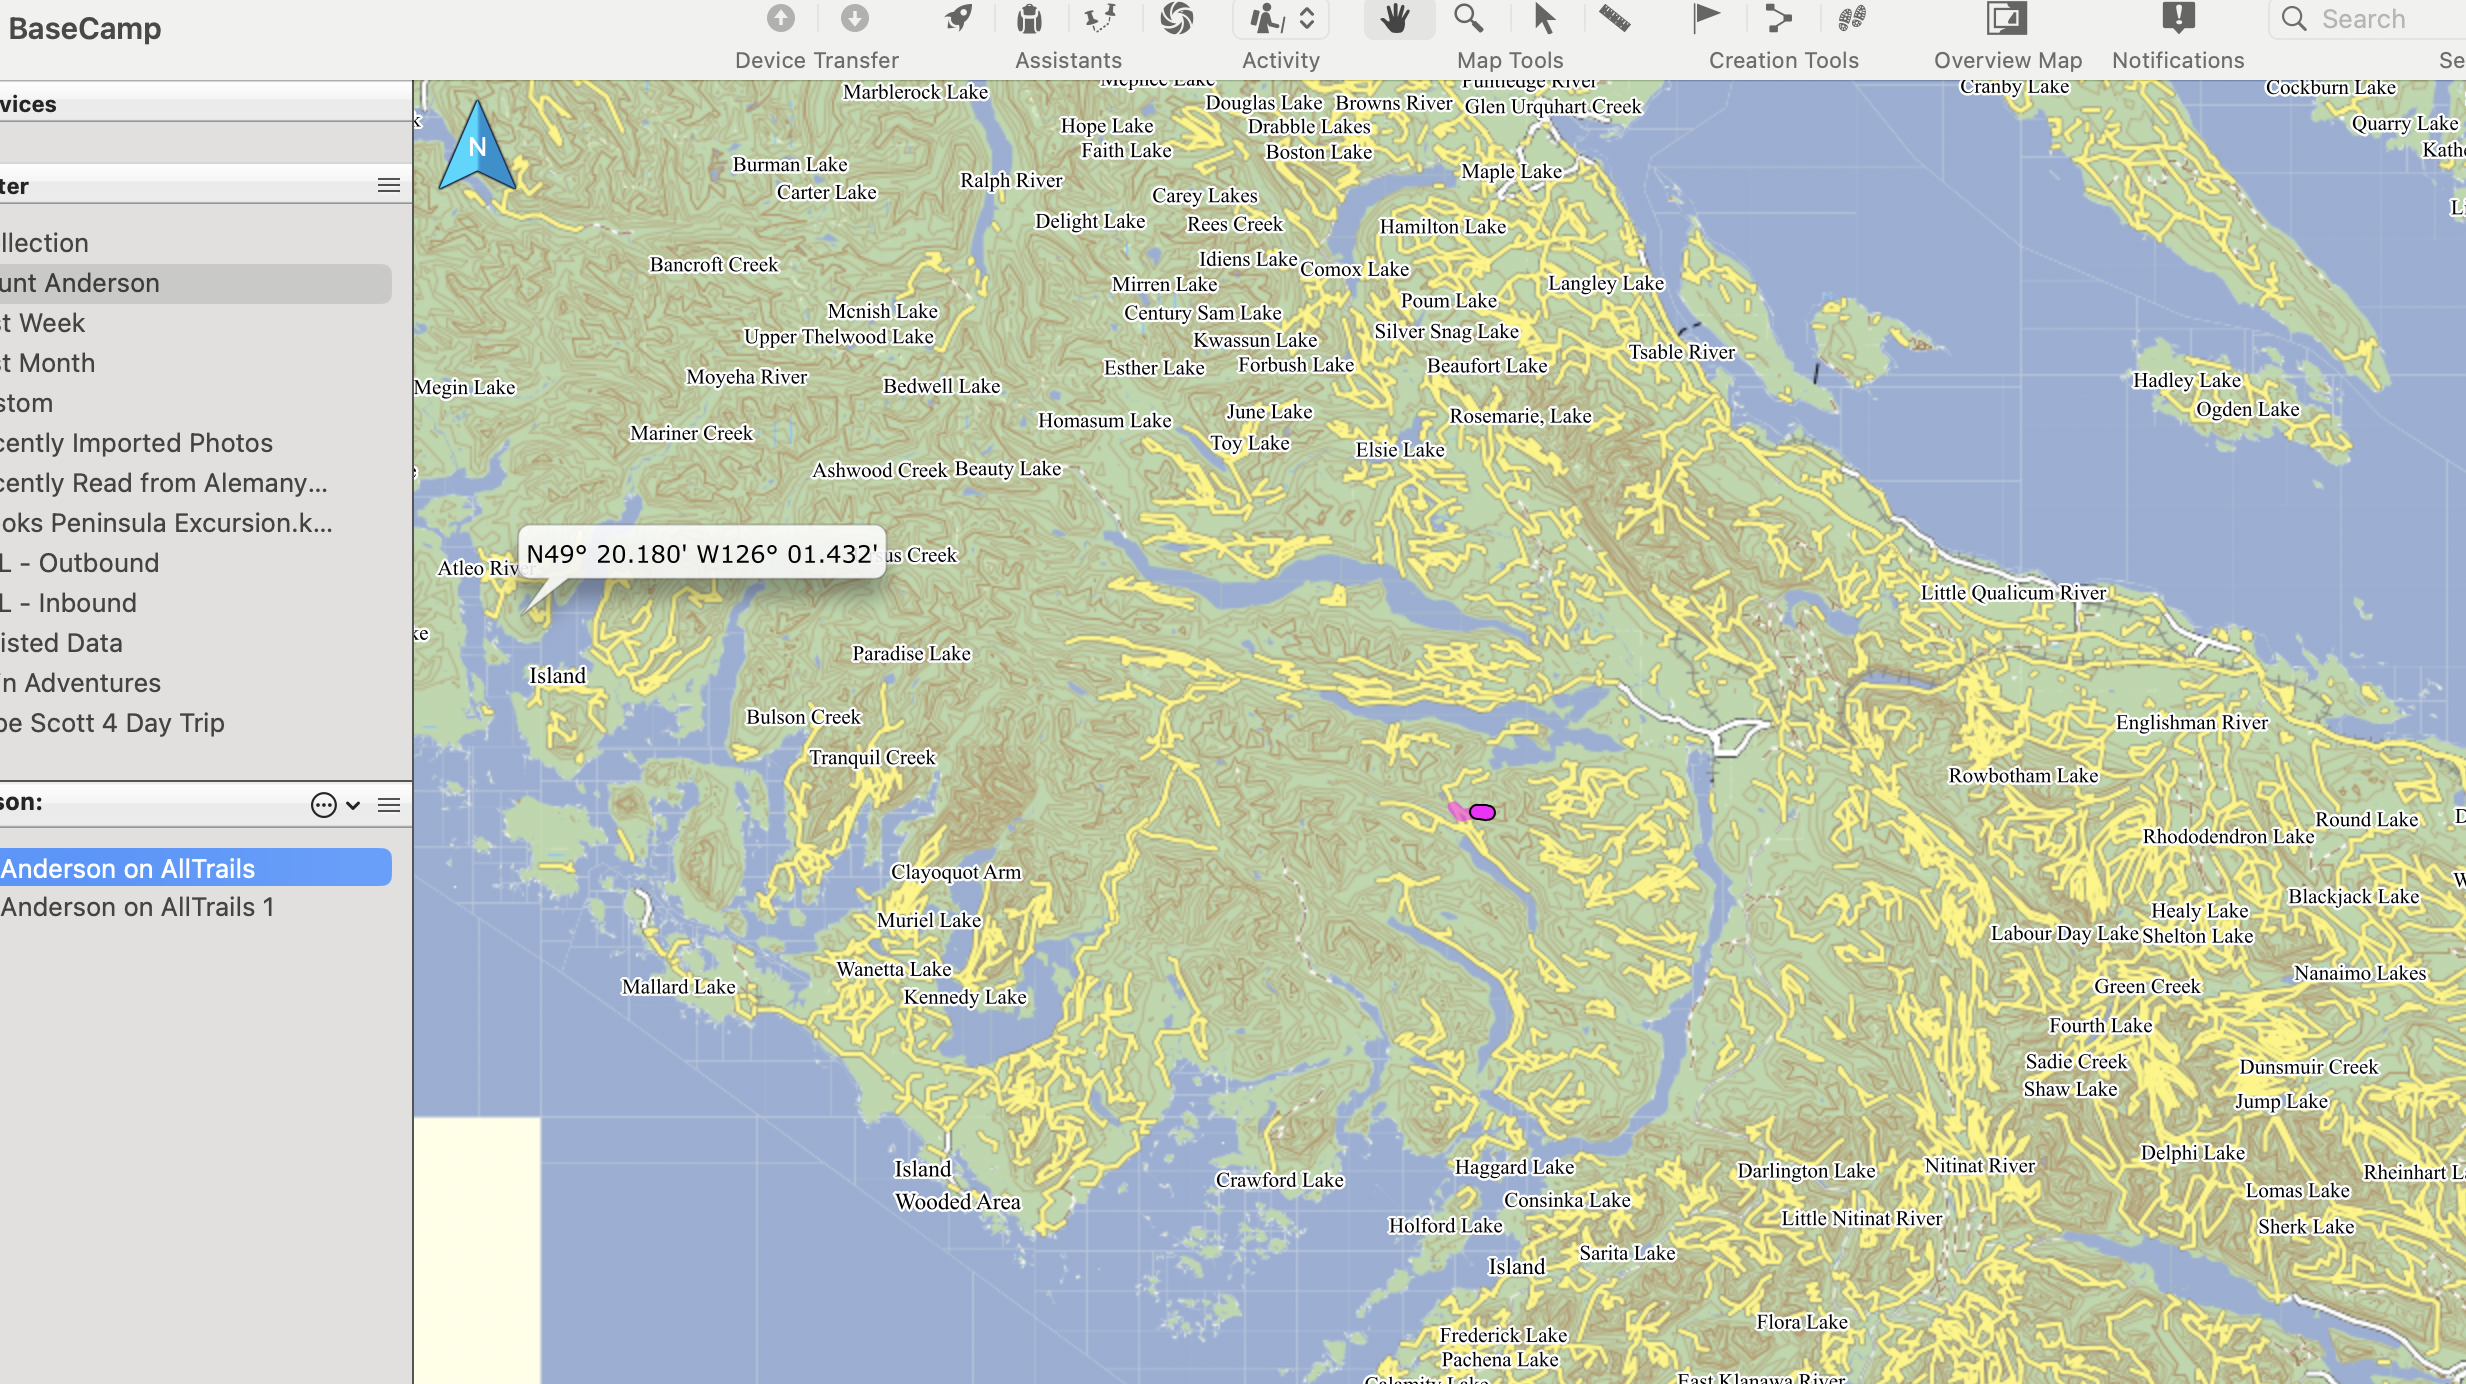Select the footprints New Track tool
Viewport: 2466px width, 1384px height.
click(x=1852, y=18)
